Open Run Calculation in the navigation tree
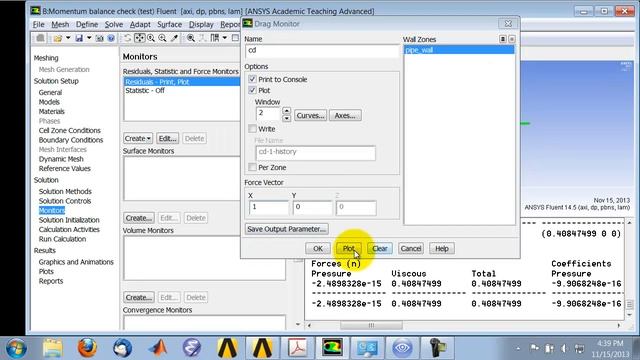 click(x=62, y=239)
